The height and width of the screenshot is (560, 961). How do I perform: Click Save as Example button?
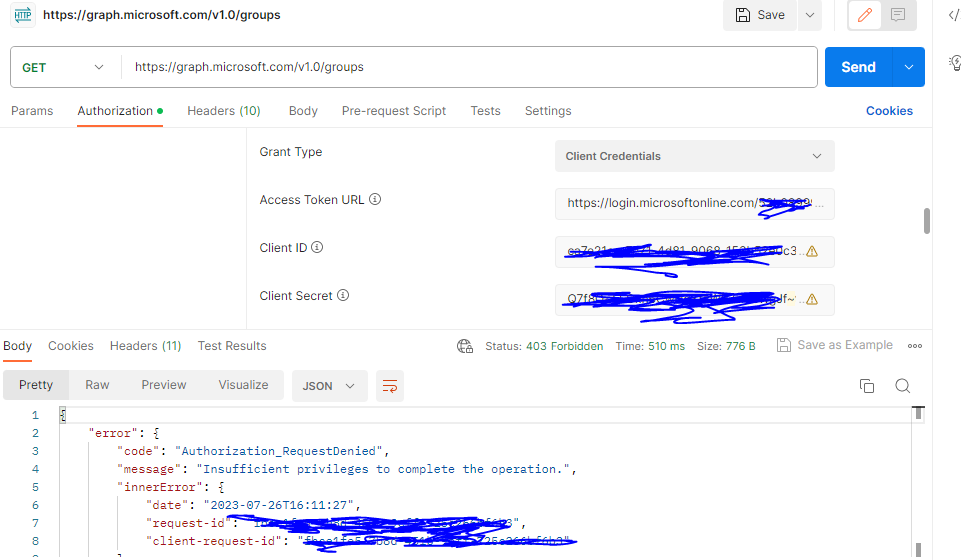coord(835,345)
